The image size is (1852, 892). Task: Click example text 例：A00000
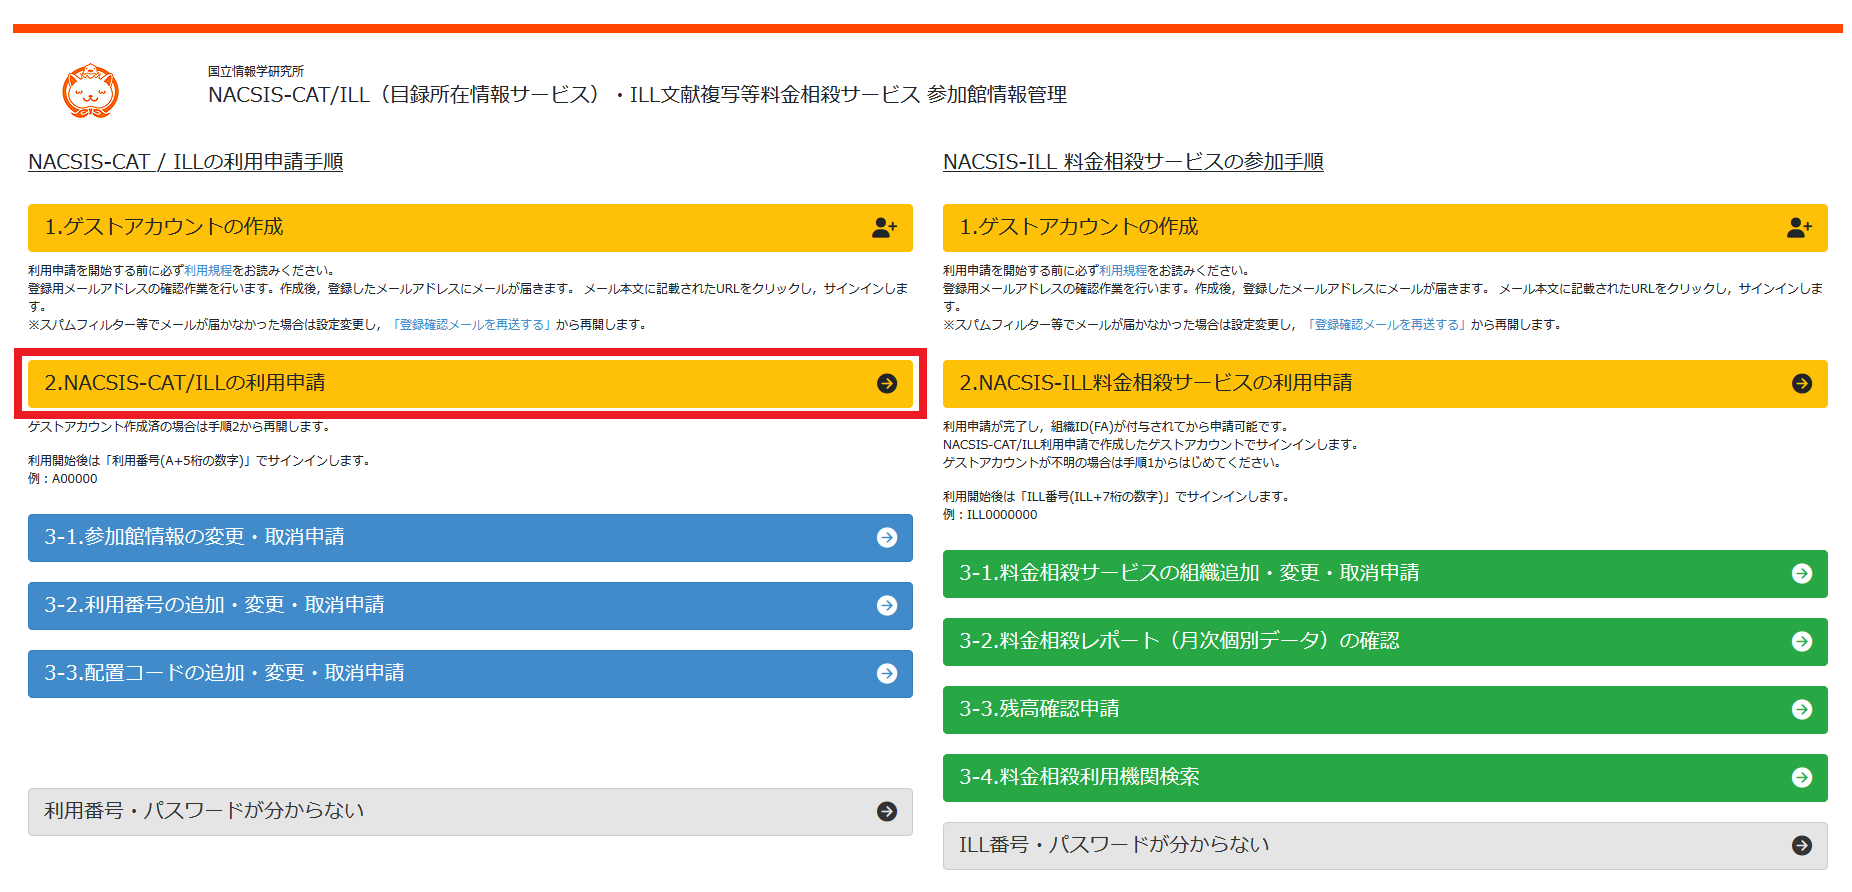coord(63,479)
